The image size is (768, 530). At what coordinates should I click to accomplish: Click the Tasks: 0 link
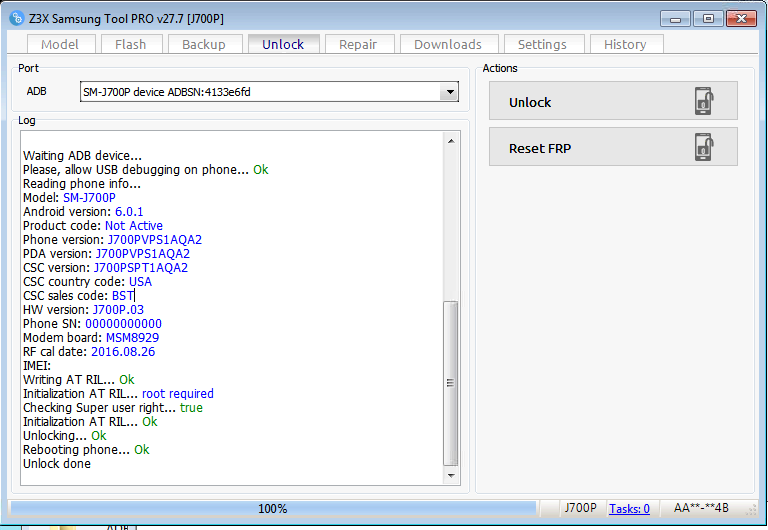tap(629, 508)
